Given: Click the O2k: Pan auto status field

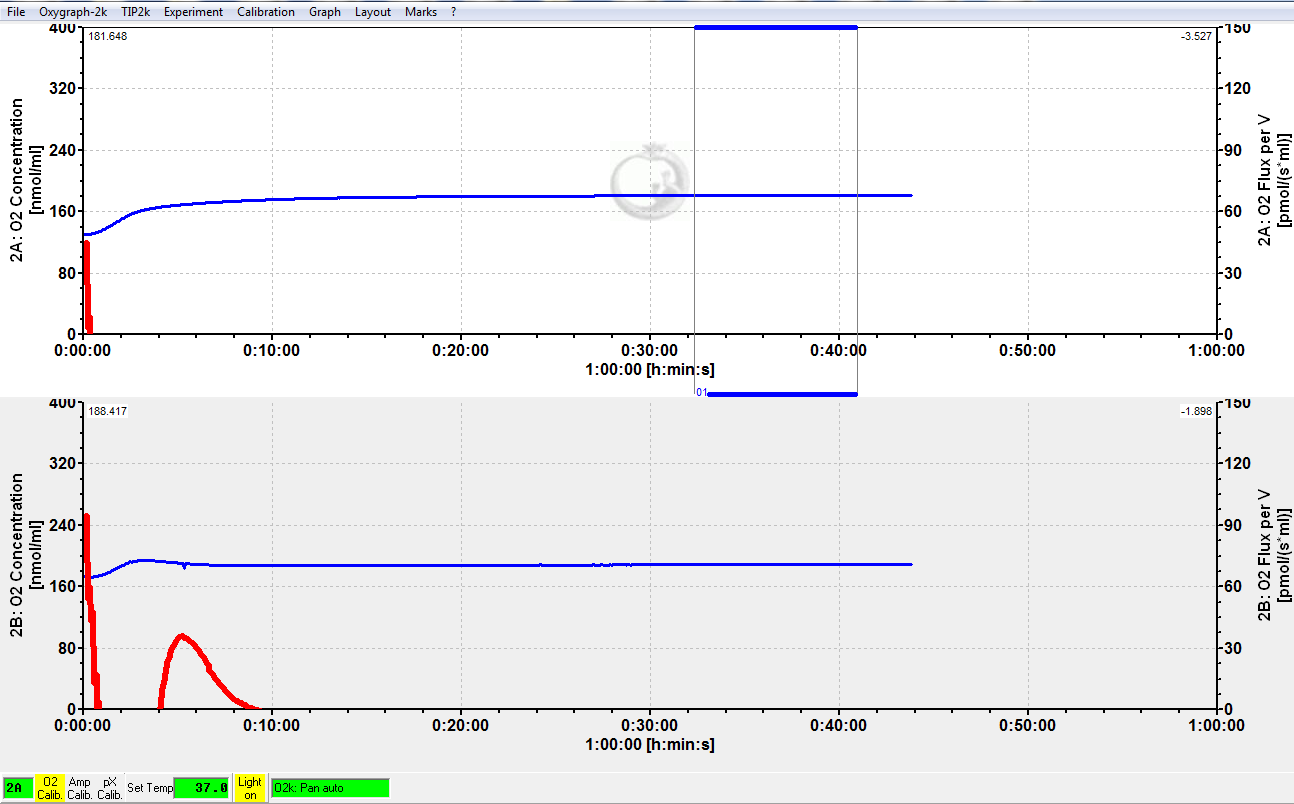Looking at the screenshot, I should coord(330,788).
